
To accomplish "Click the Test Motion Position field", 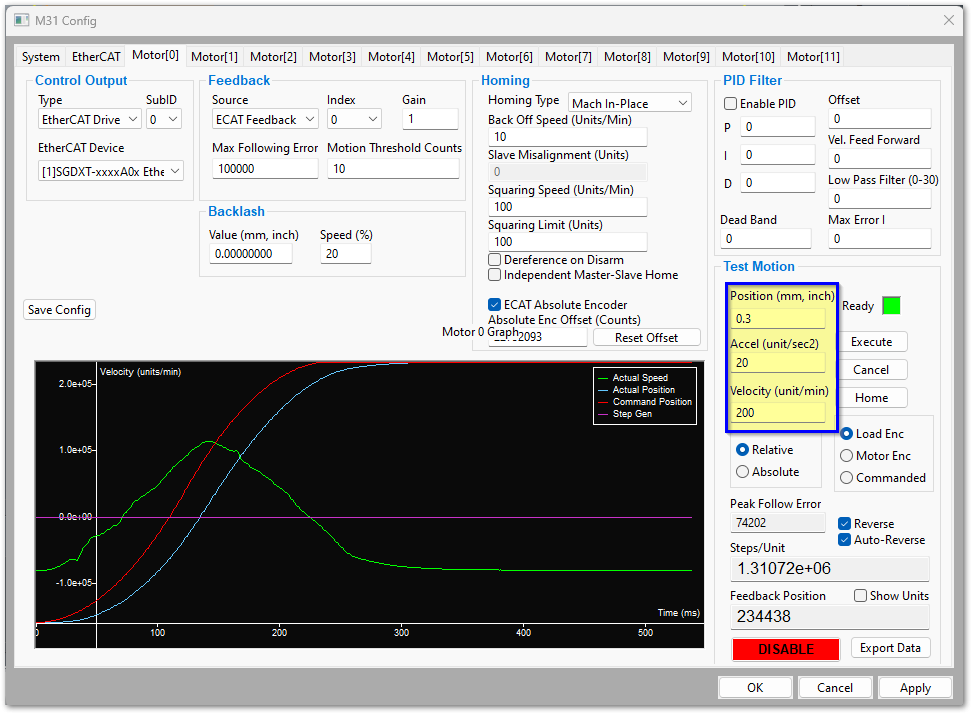I will point(778,319).
